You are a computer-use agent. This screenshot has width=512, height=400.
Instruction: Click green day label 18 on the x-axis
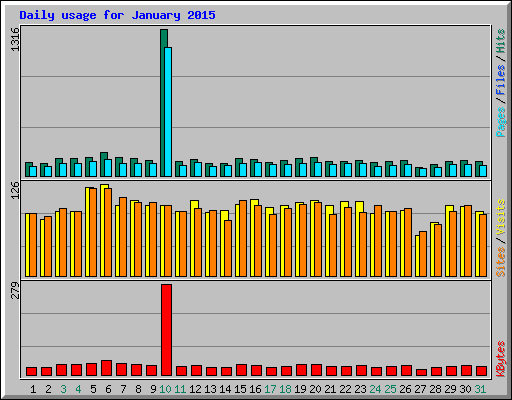coord(285,389)
